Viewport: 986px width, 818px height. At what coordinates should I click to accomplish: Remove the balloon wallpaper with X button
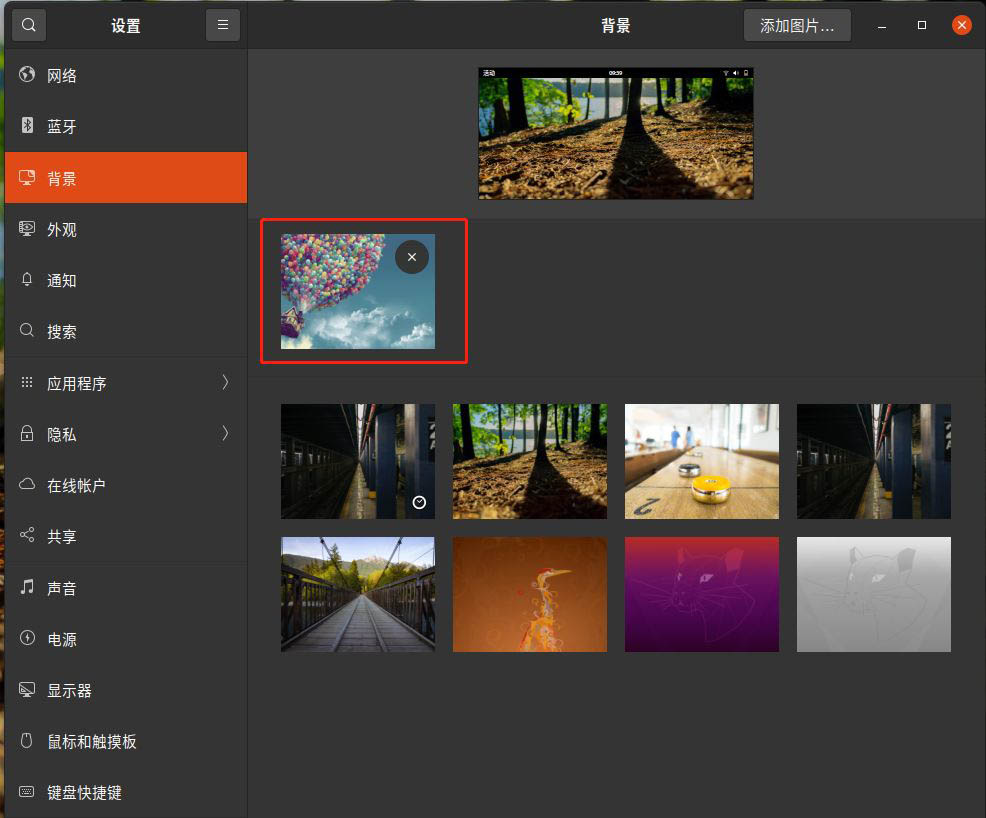[412, 257]
